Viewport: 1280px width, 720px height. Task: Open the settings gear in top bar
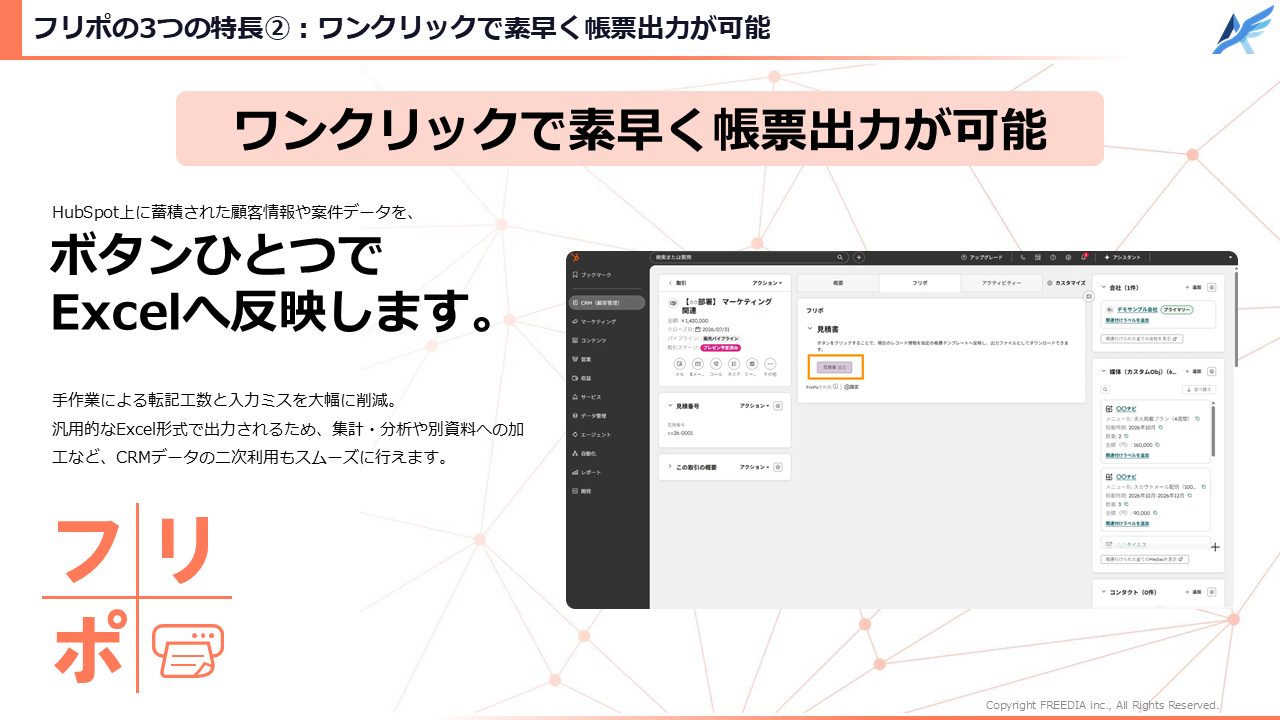pyautogui.click(x=1069, y=257)
